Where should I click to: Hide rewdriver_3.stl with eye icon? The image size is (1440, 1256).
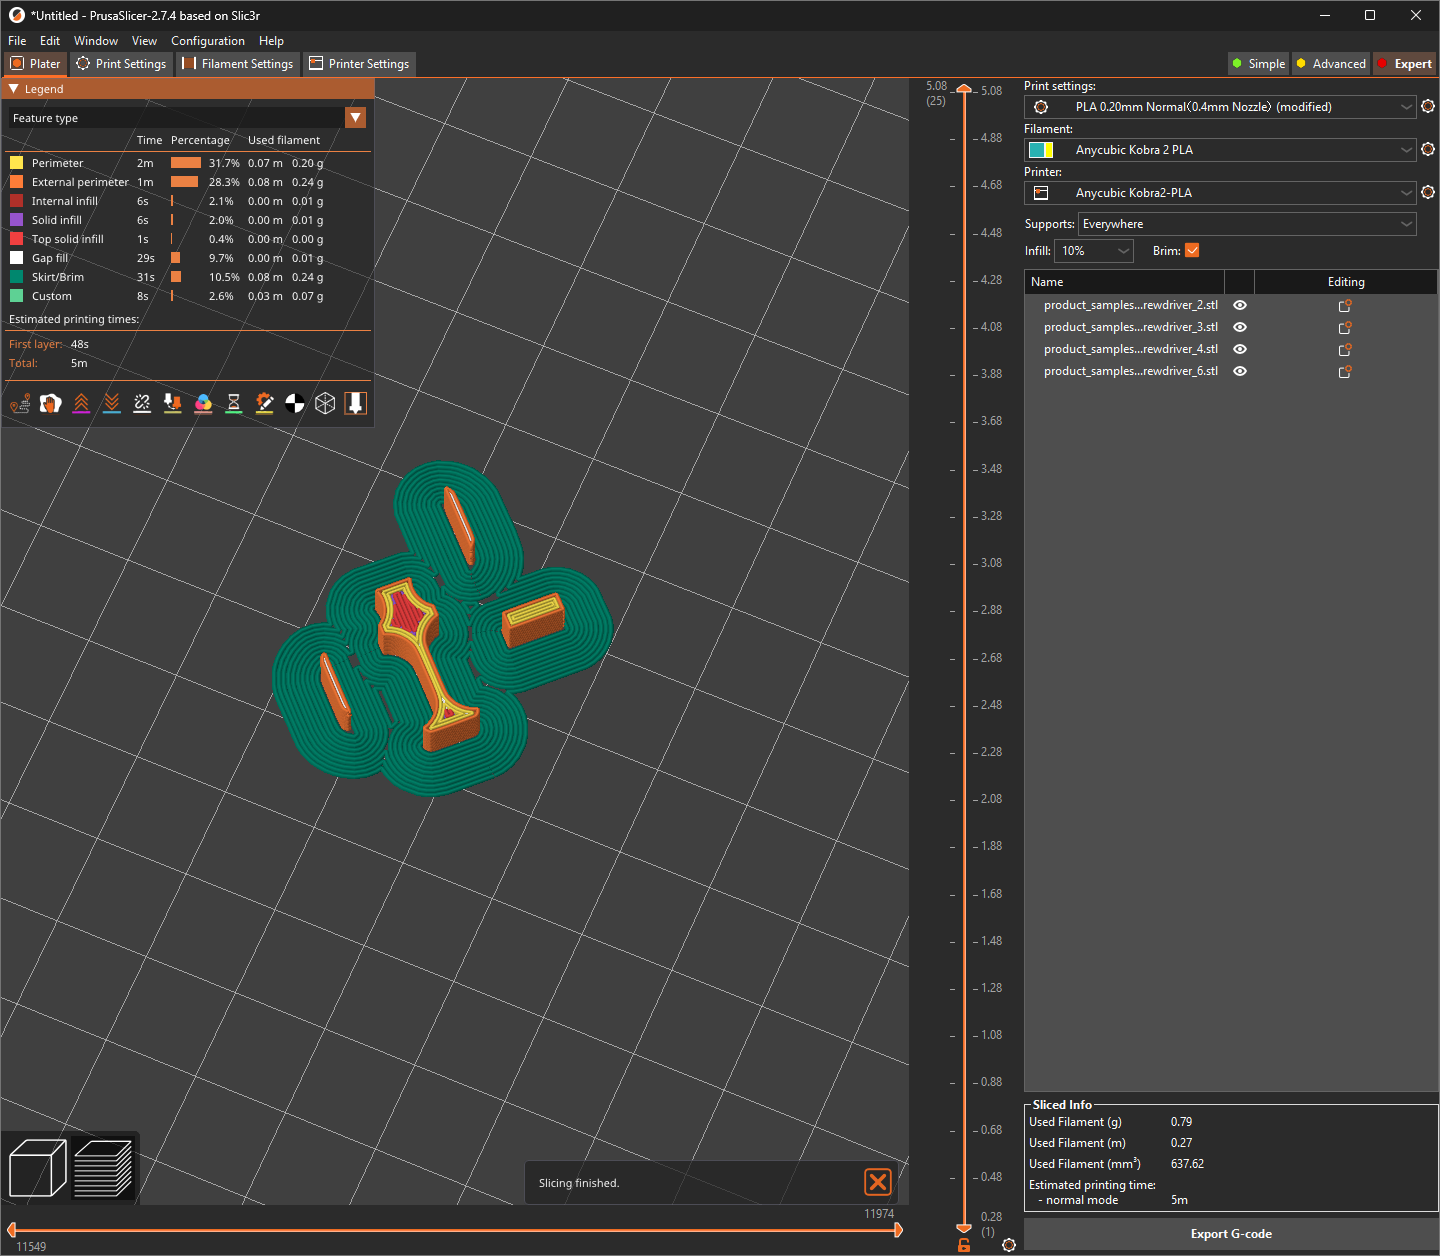coord(1240,327)
